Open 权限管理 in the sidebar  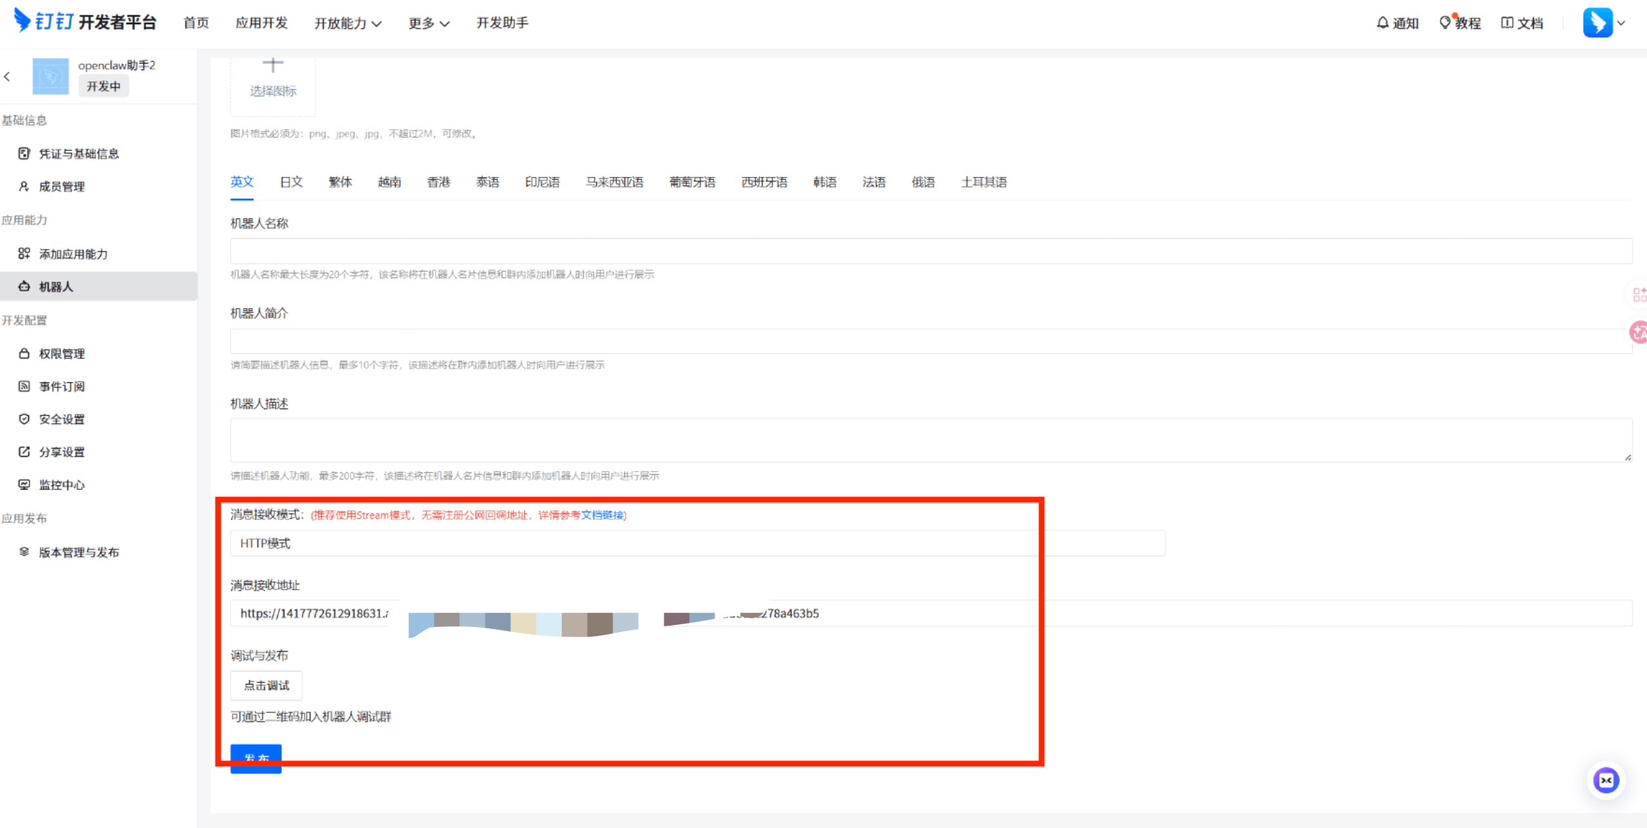[x=62, y=354]
